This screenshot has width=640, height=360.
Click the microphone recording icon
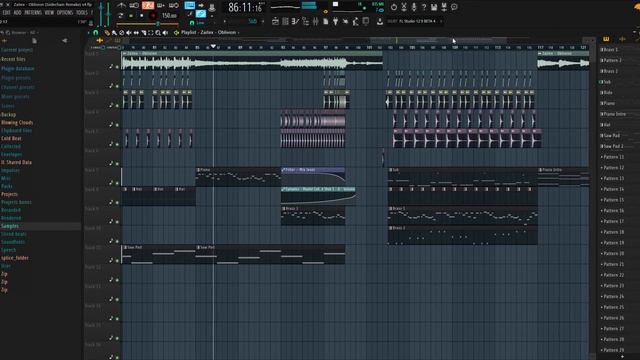414,7
